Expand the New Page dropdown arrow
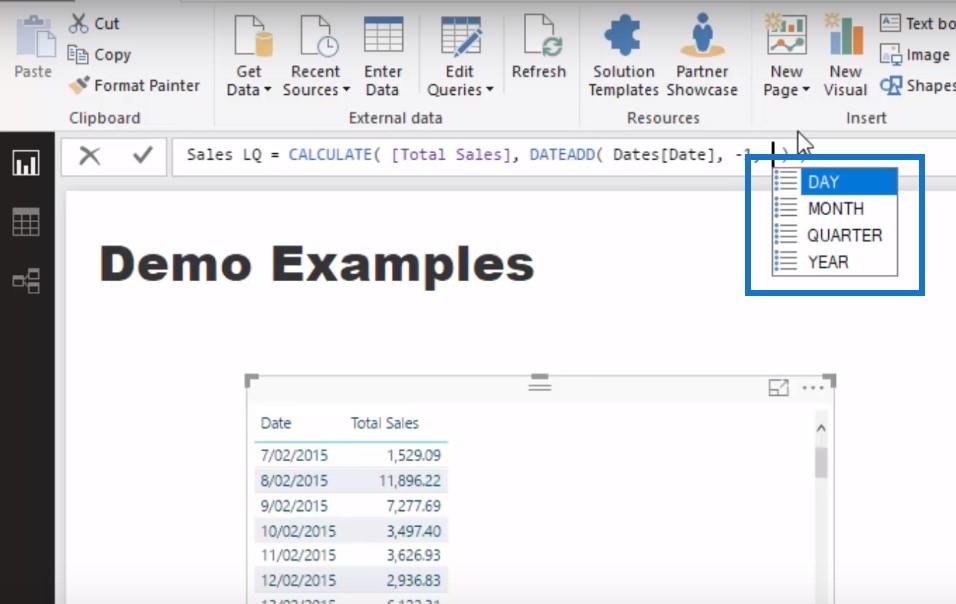 pyautogui.click(x=806, y=90)
